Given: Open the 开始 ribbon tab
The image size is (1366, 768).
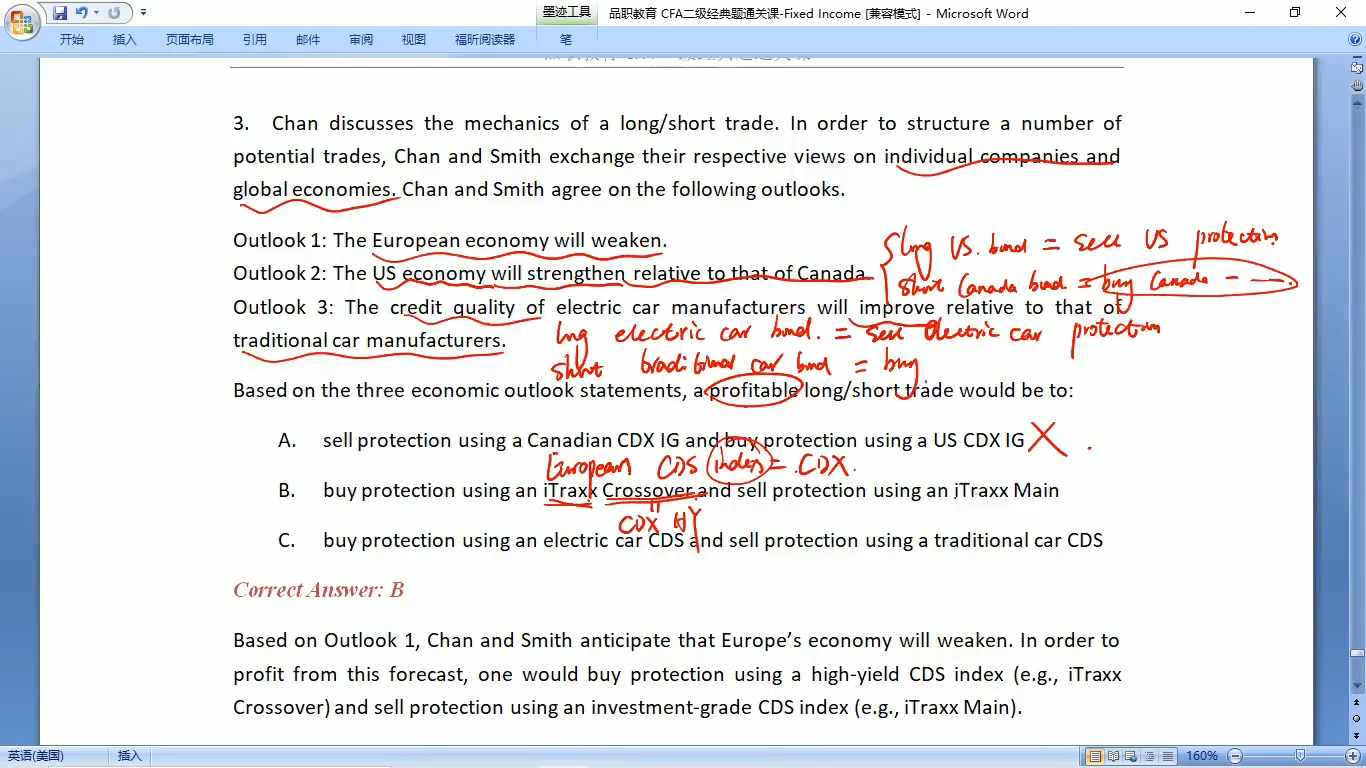Looking at the screenshot, I should [x=72, y=40].
